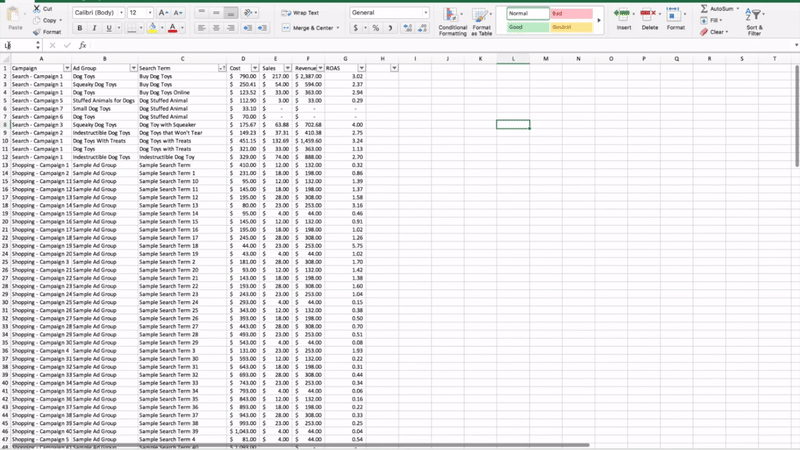Screen dimensions: 800x450
Task: Toggle Bold formatting
Action: 80,28
